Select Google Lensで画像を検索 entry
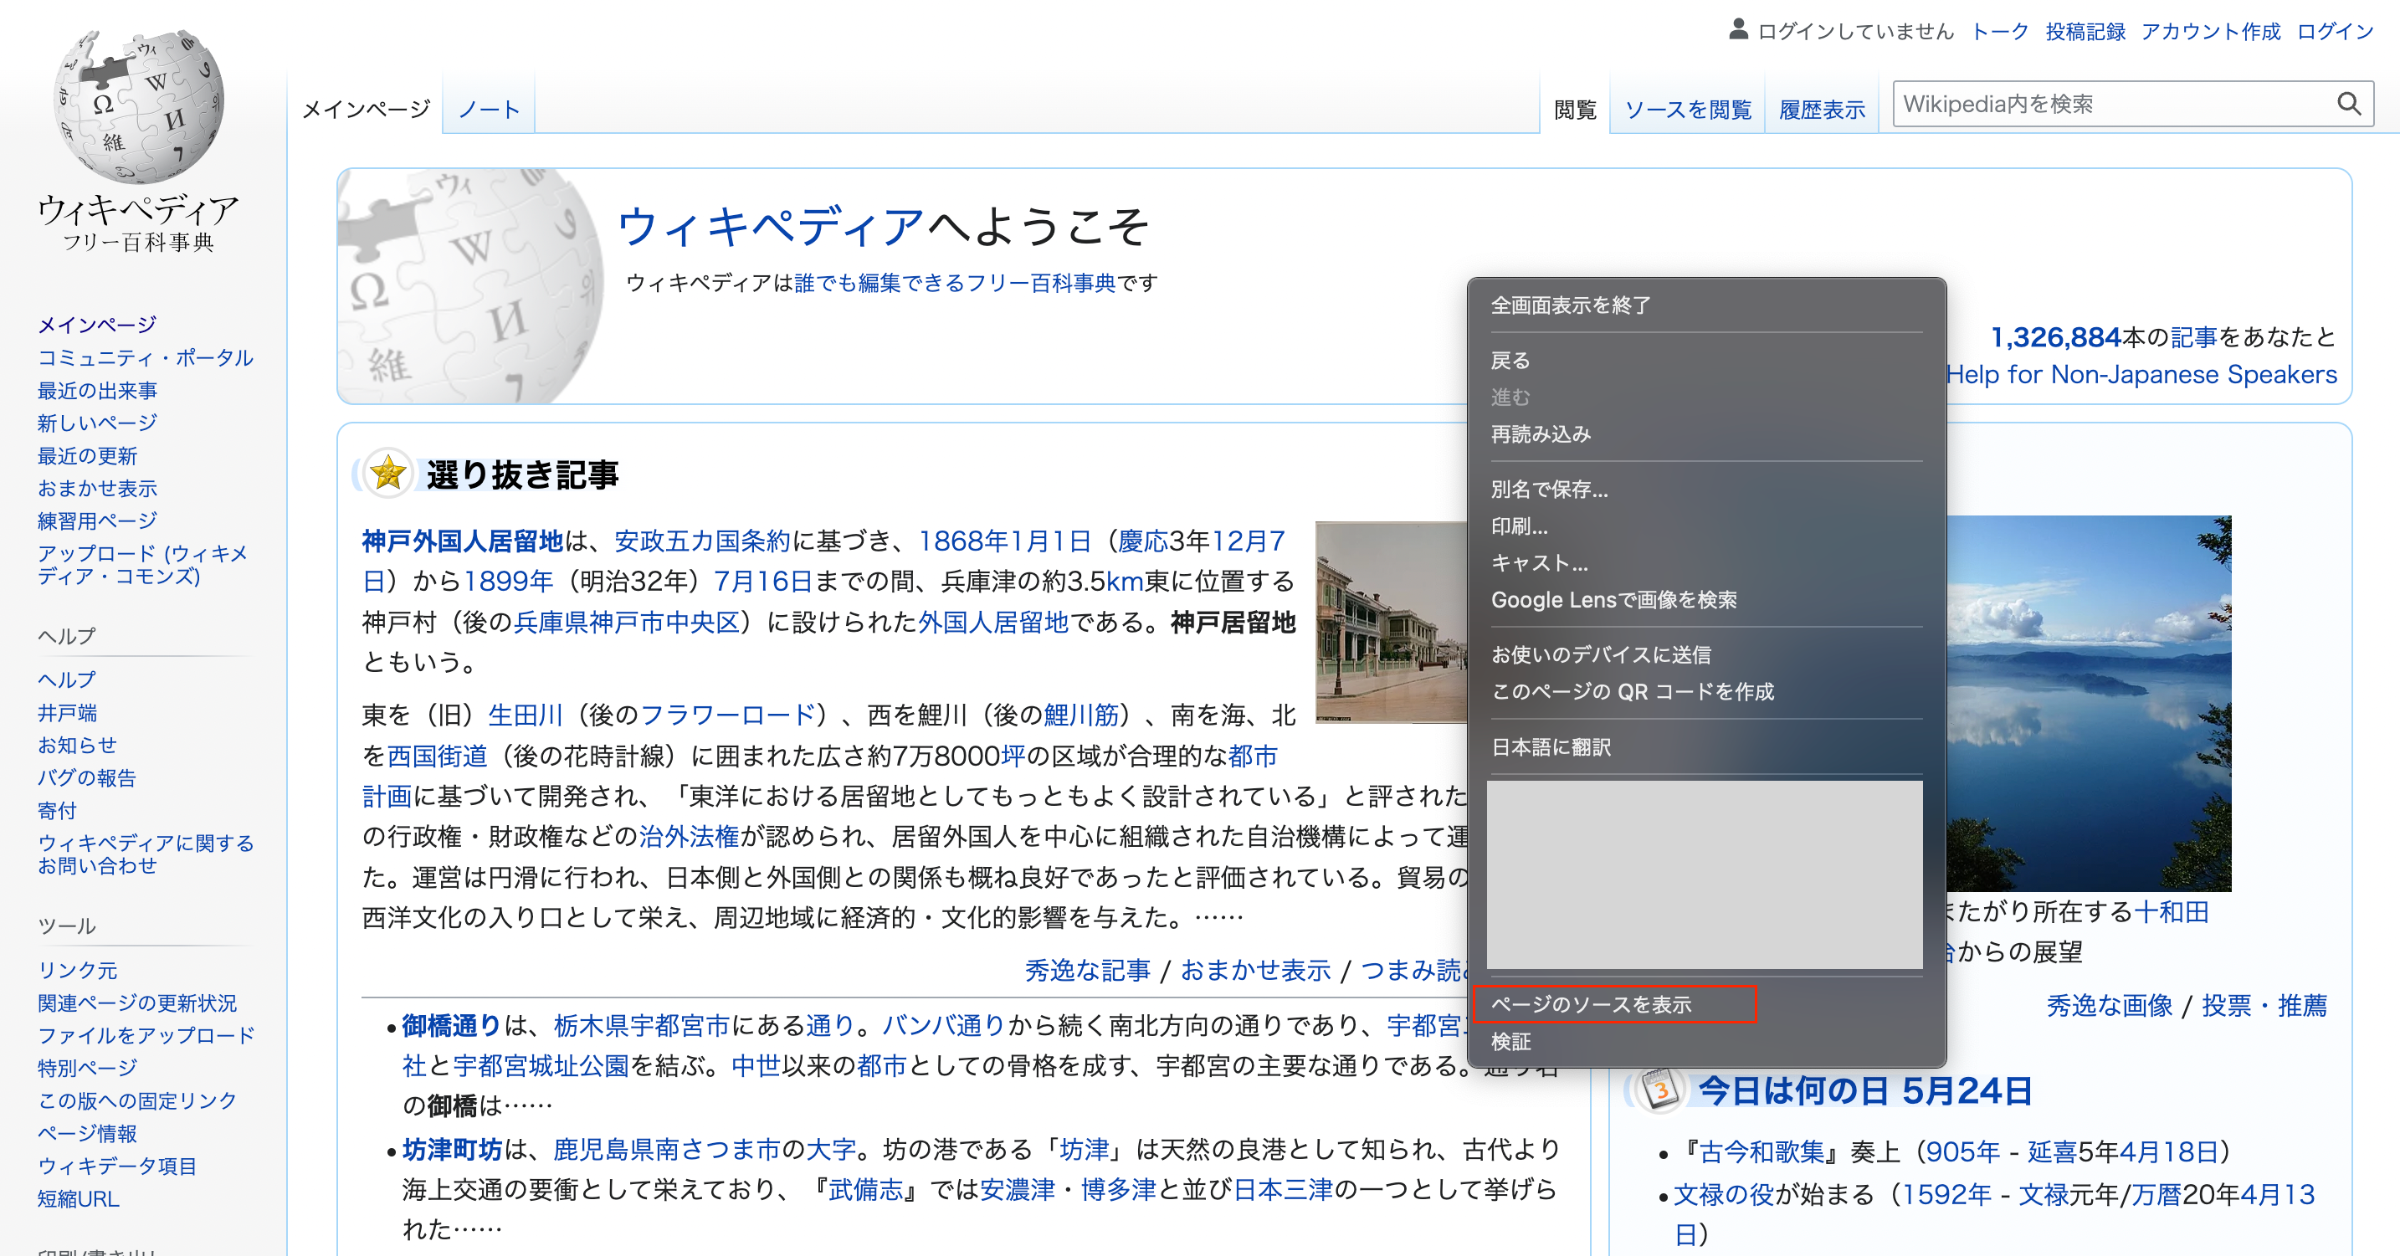 click(1706, 600)
